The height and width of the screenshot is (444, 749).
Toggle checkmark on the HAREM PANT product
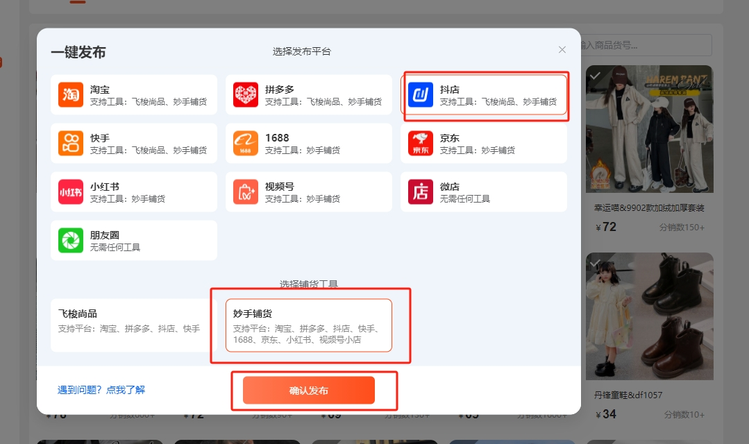click(x=595, y=76)
